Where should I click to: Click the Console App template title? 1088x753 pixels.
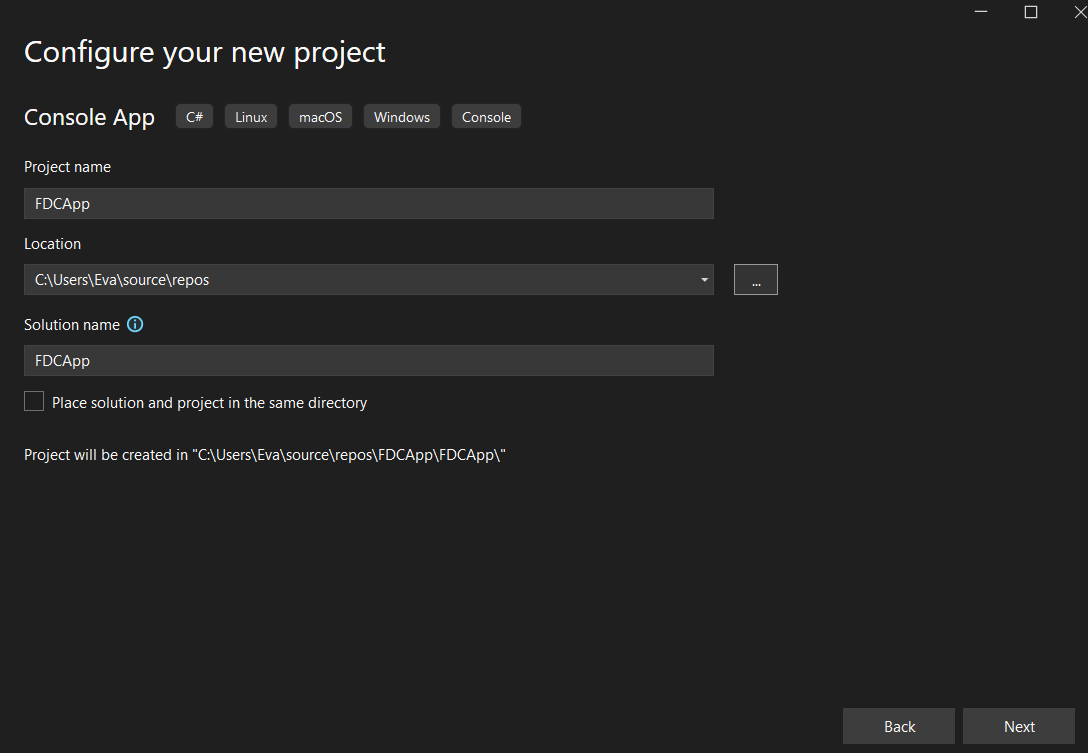coord(90,117)
